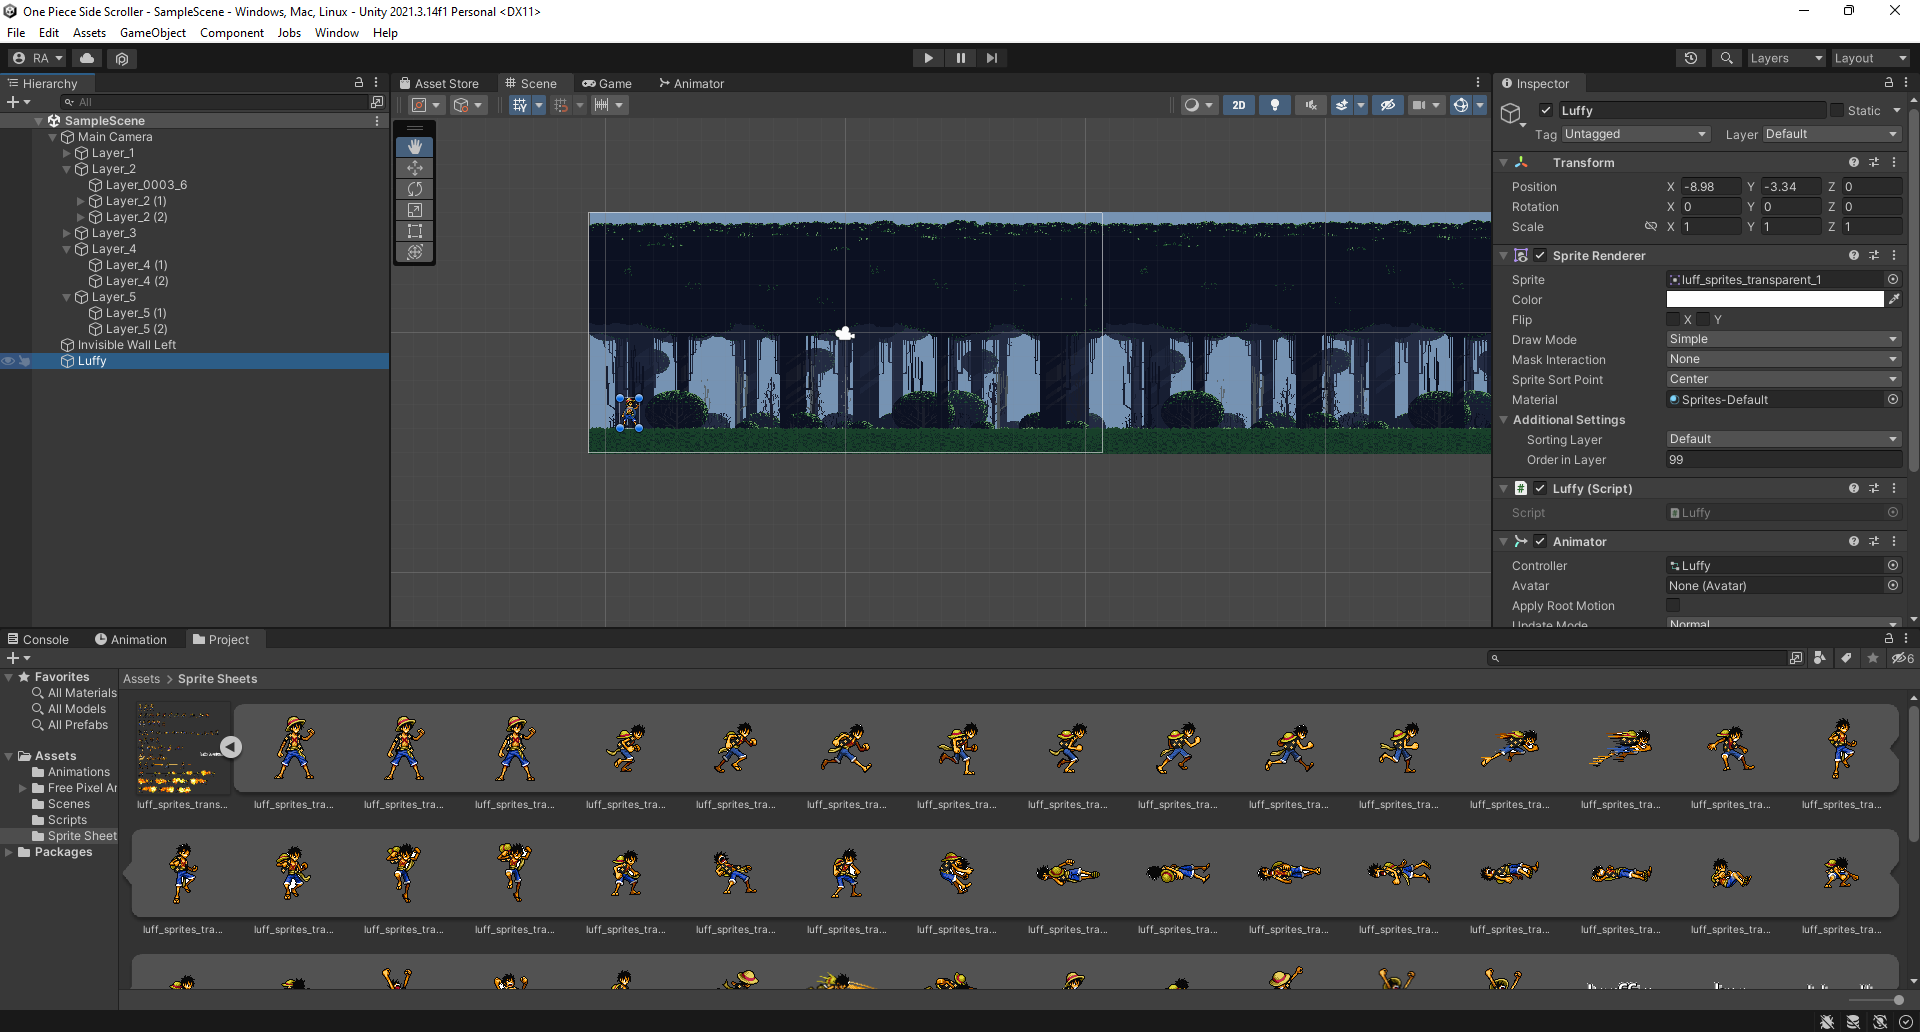Collapse Additional Settings section
1920x1032 pixels.
[x=1503, y=420]
